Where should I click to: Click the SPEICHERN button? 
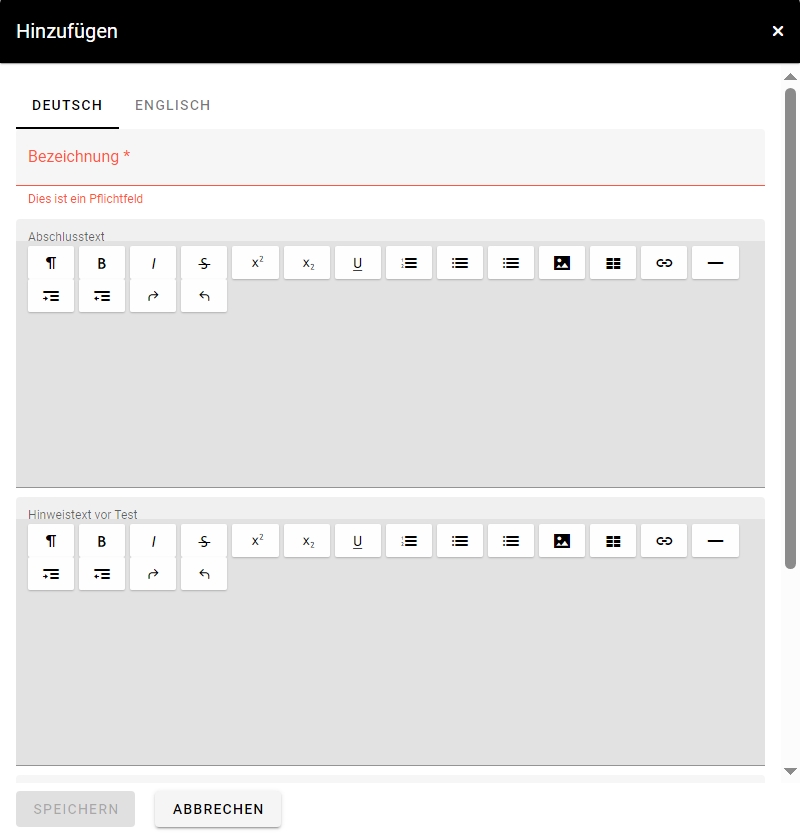(x=75, y=809)
